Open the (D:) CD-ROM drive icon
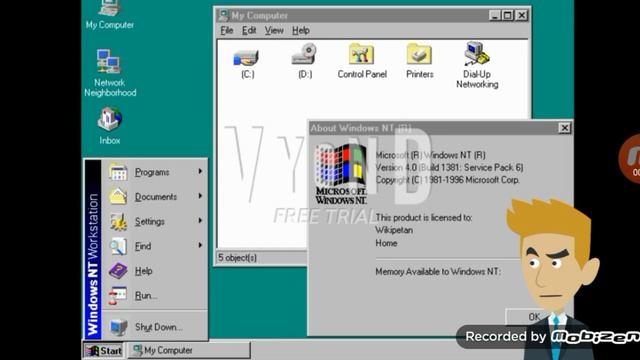Screen dimensions: 640x360 304,54
